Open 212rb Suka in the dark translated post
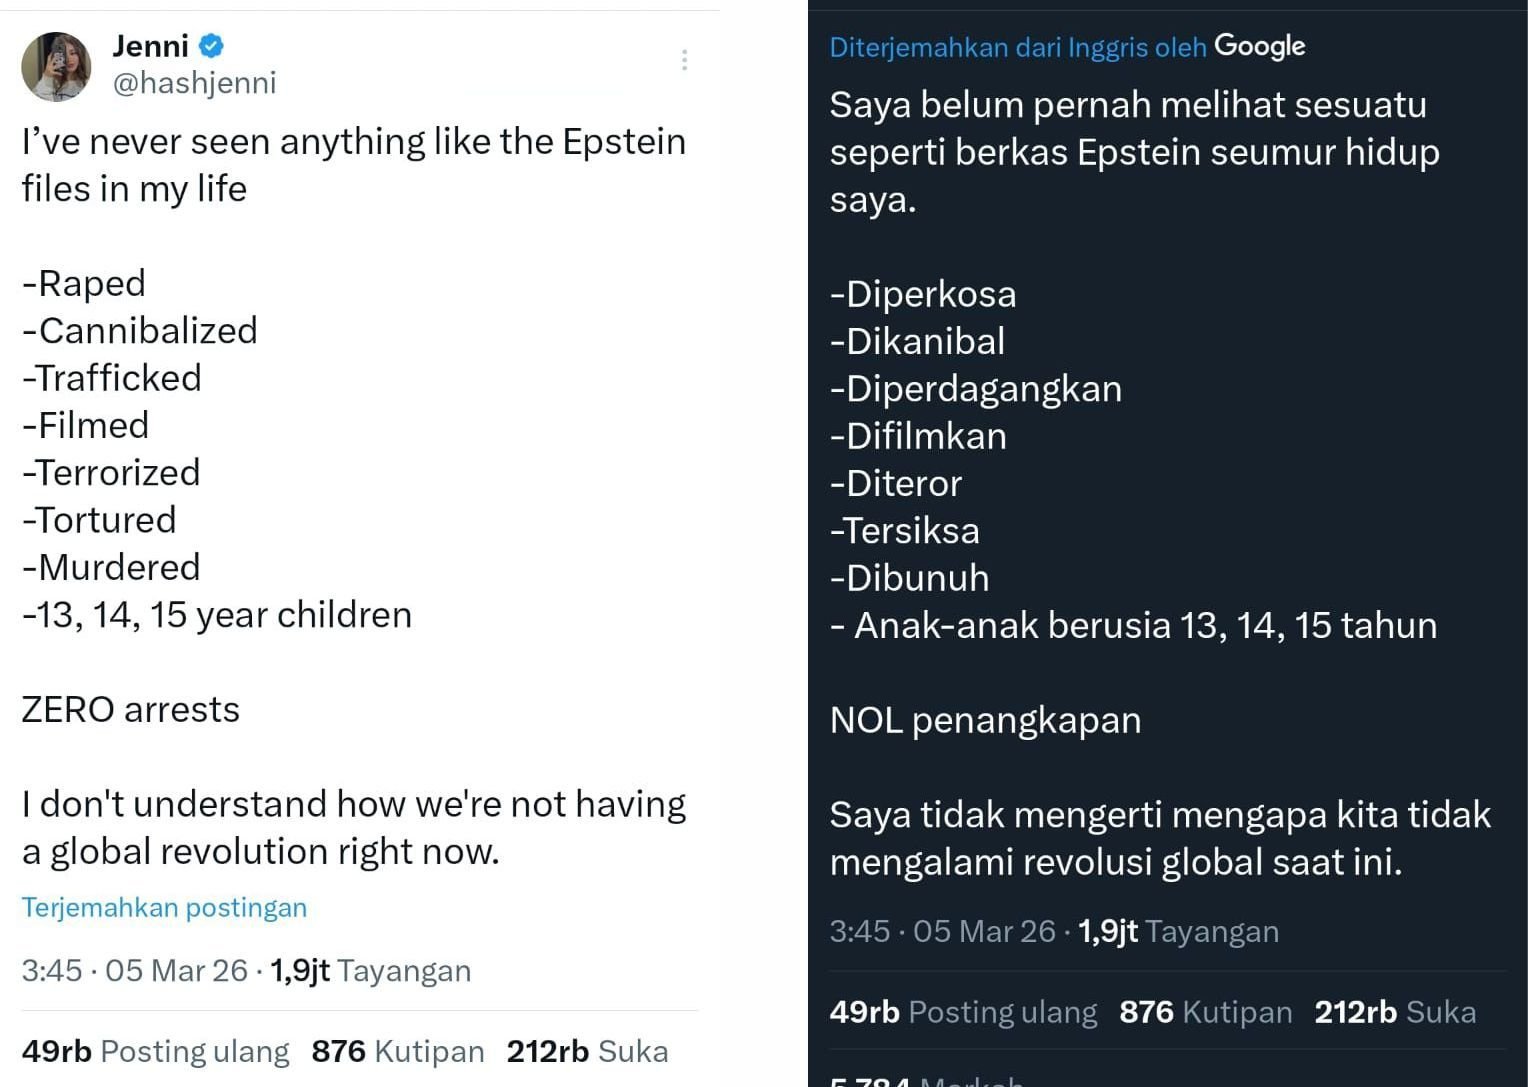The image size is (1528, 1087). (1395, 1013)
